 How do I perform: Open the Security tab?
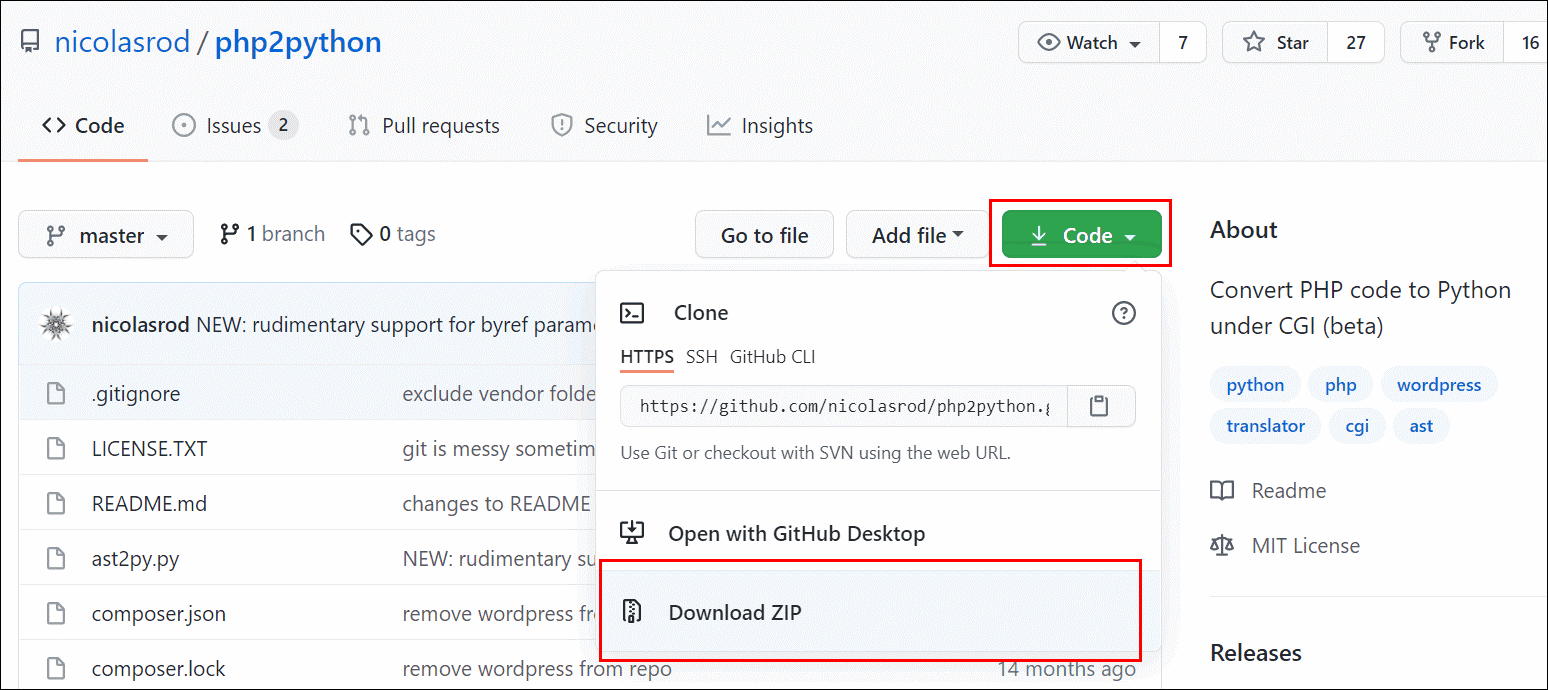point(604,126)
